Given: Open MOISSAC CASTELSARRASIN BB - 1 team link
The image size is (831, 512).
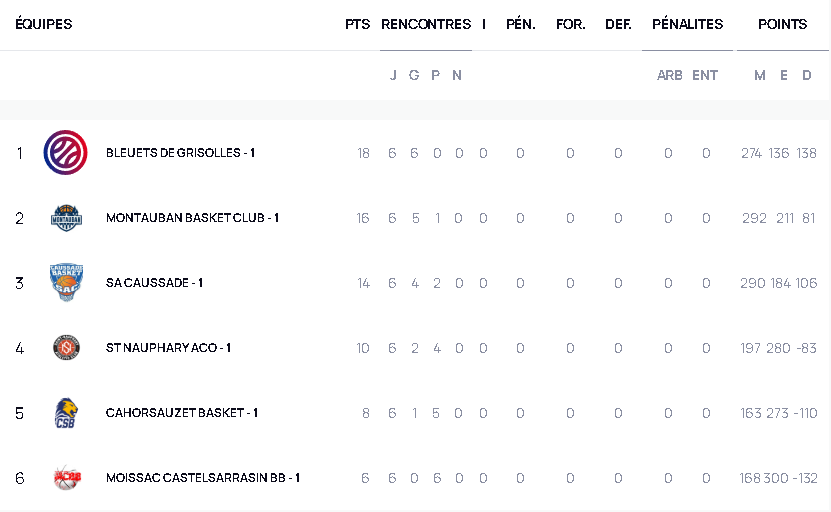Looking at the screenshot, I should (x=203, y=478).
